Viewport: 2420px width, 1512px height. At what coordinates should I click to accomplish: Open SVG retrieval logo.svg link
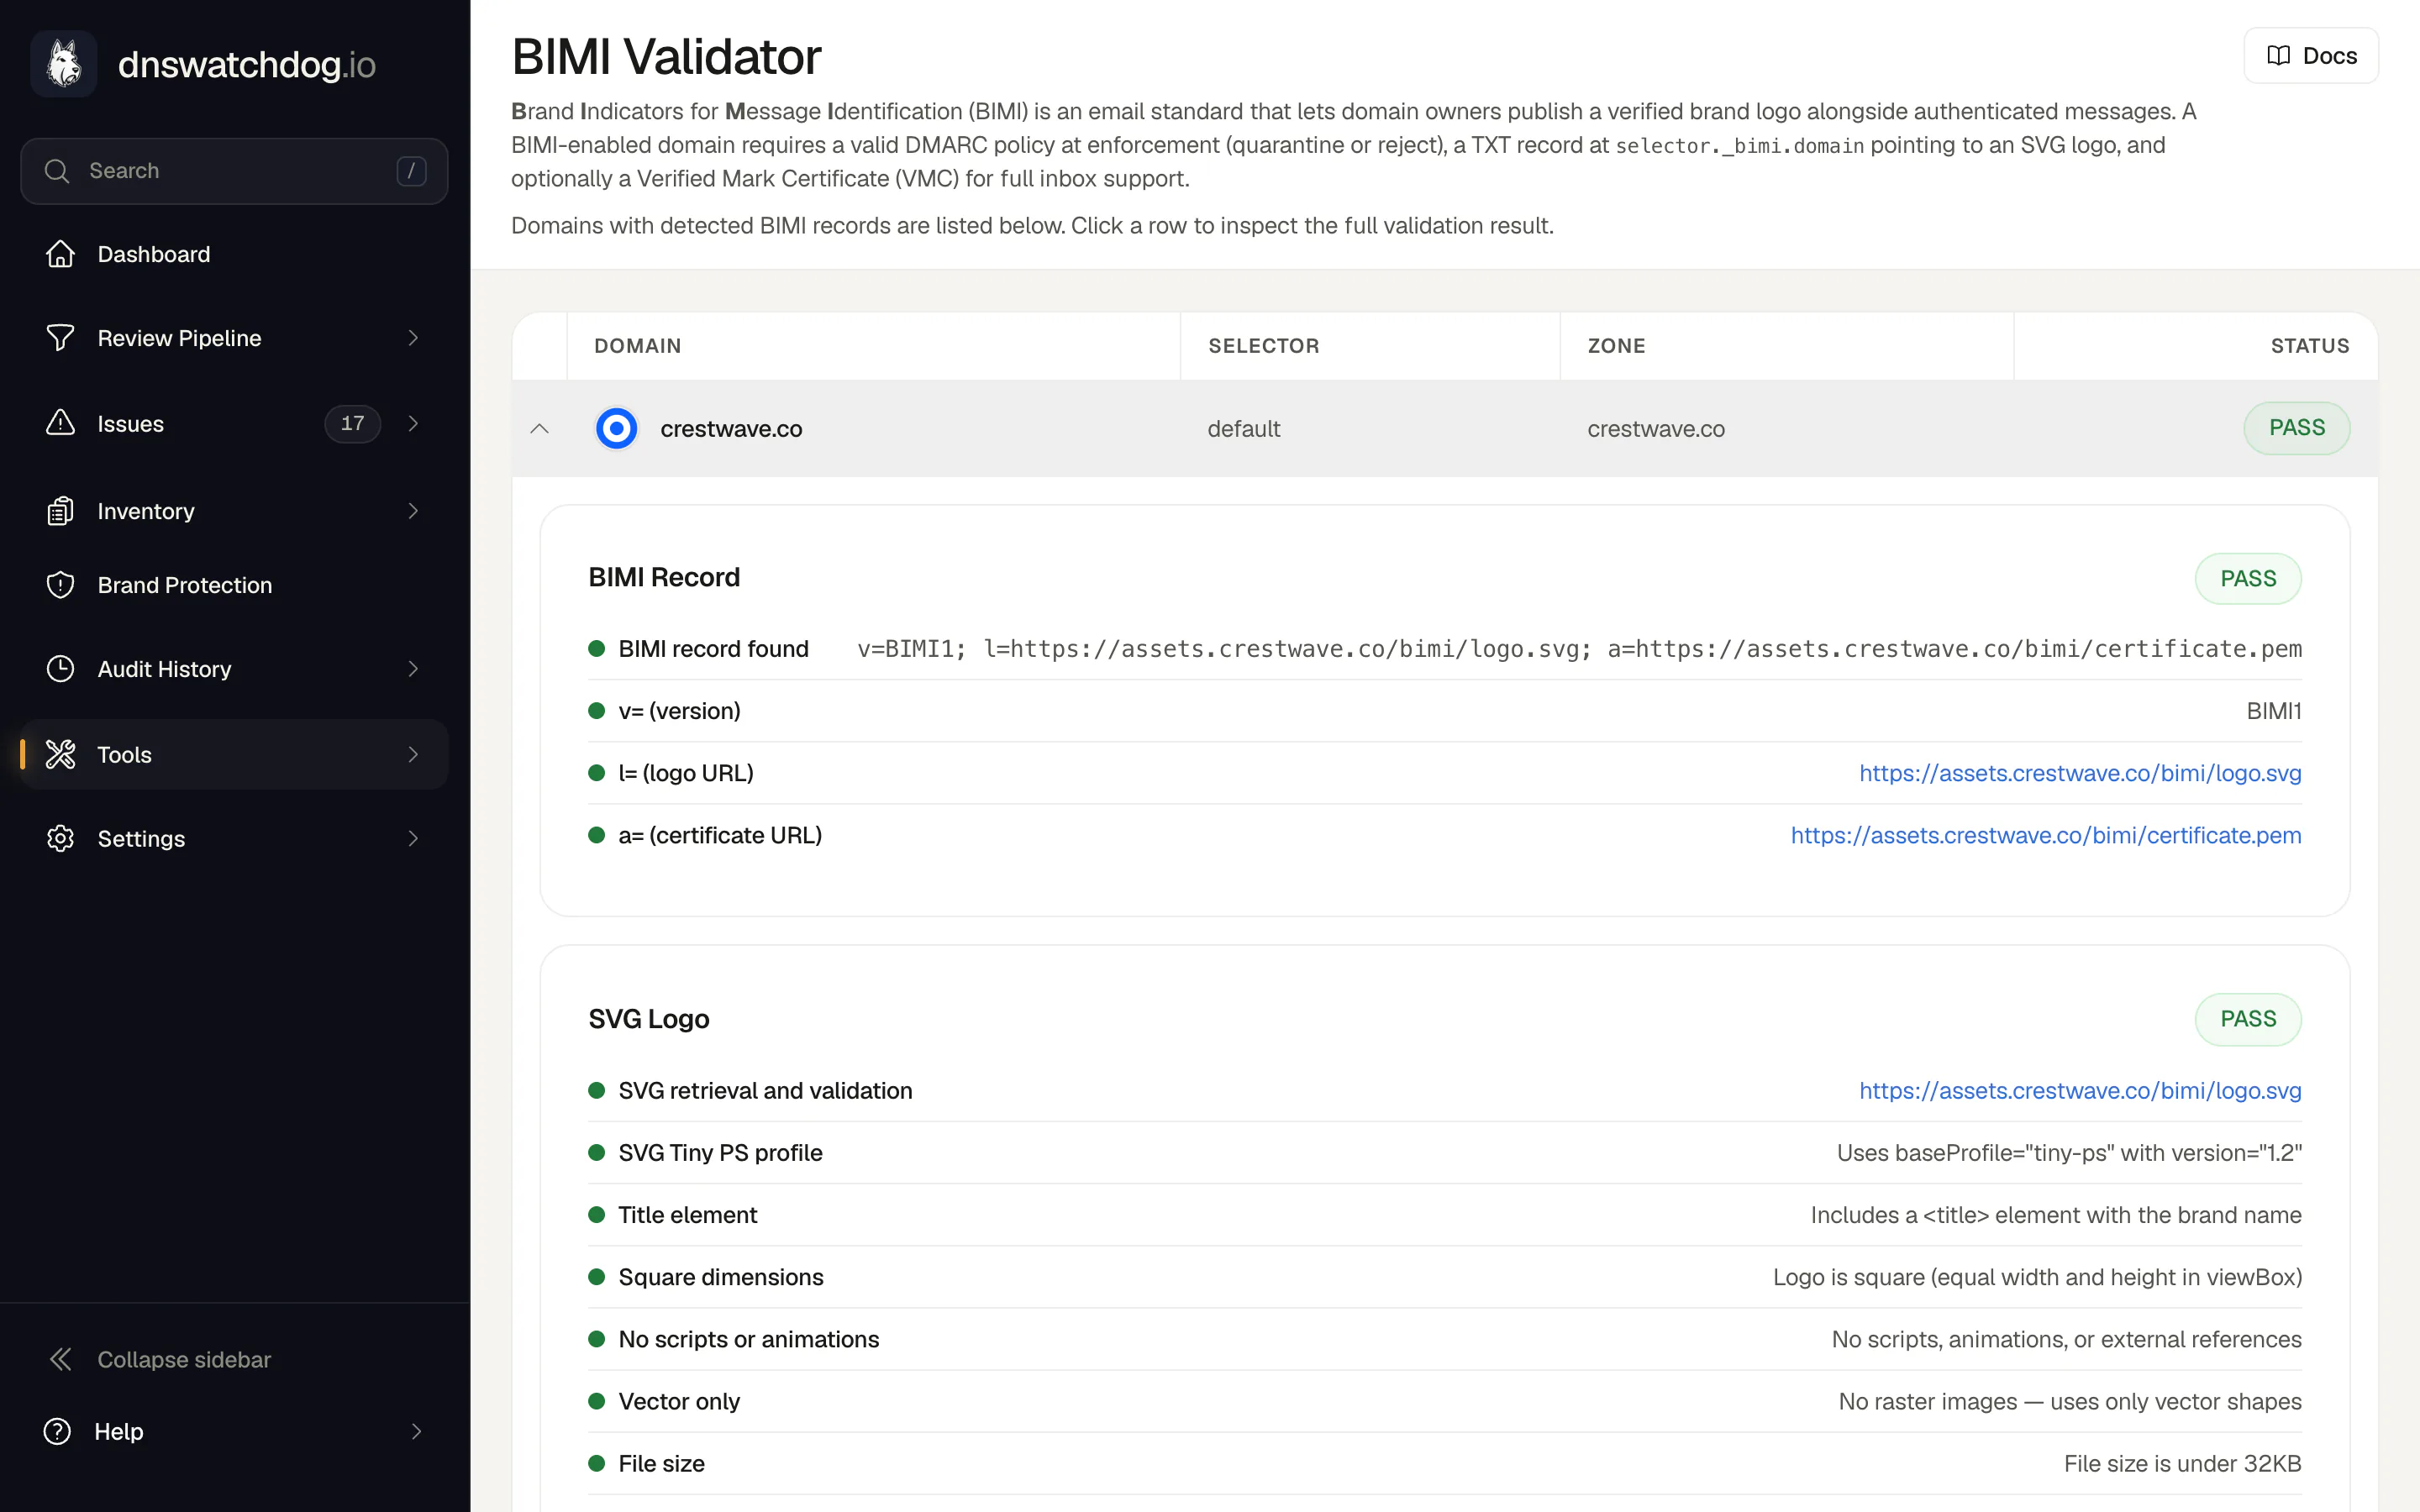(2080, 1091)
